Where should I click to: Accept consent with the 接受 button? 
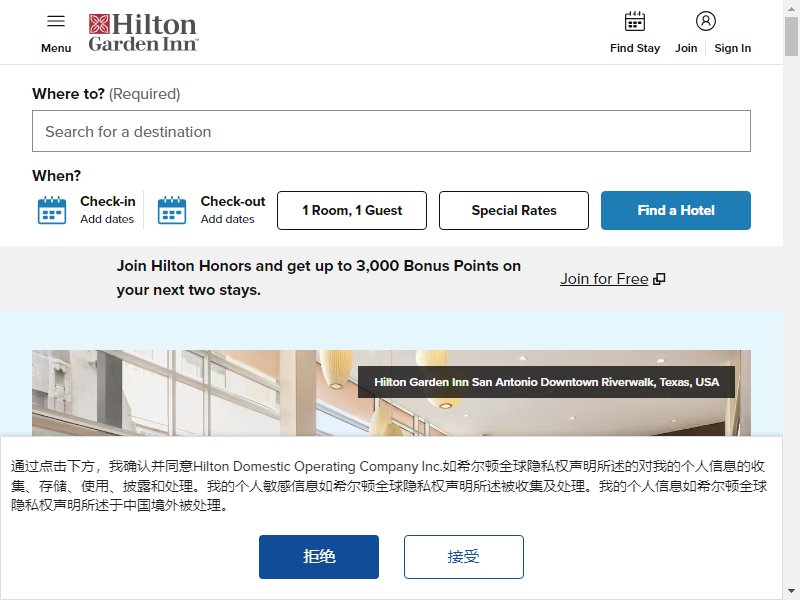[464, 557]
